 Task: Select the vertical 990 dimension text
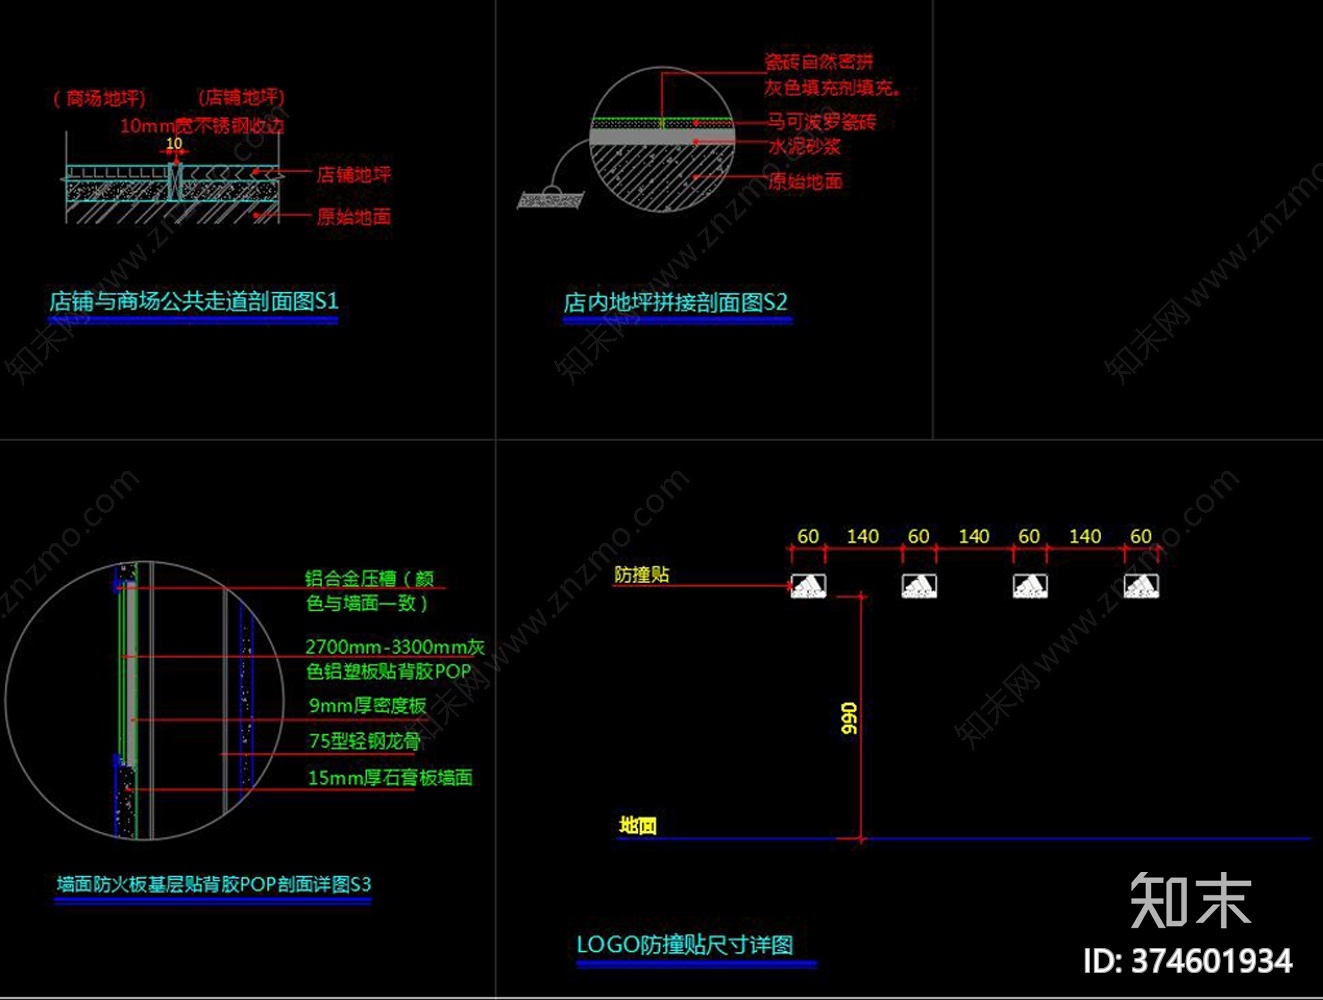pyautogui.click(x=849, y=718)
